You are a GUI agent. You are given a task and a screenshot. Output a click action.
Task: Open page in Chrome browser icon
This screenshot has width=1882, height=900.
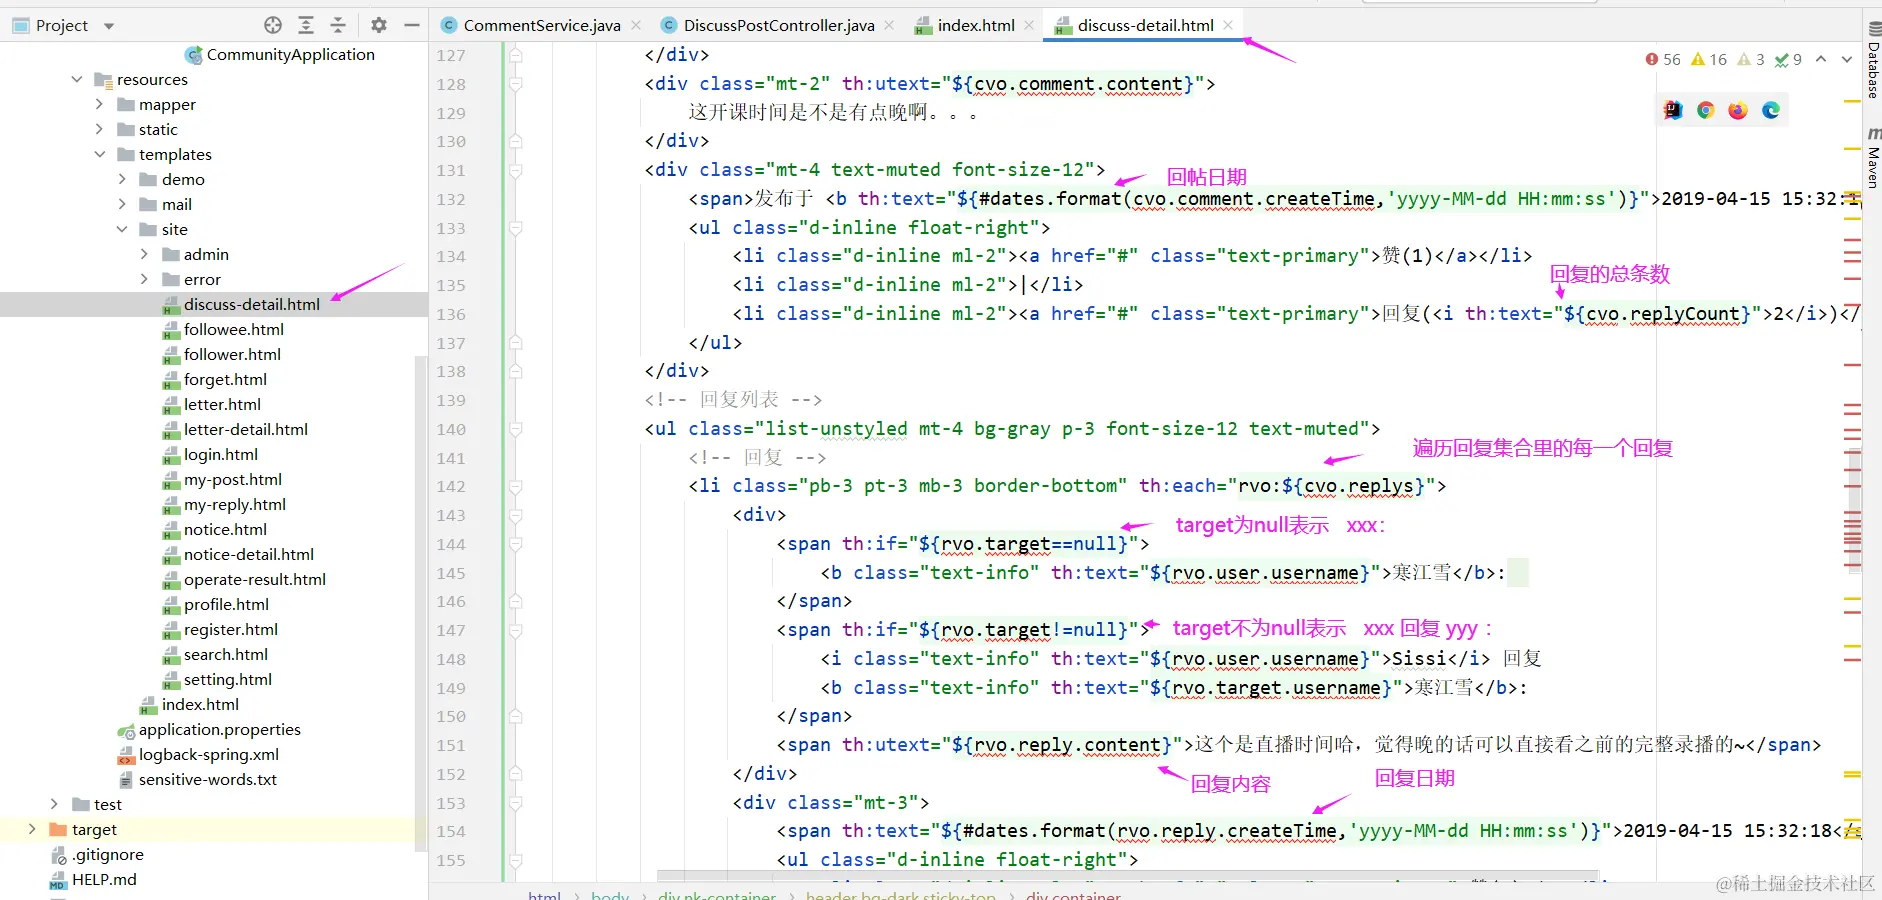[x=1706, y=110]
